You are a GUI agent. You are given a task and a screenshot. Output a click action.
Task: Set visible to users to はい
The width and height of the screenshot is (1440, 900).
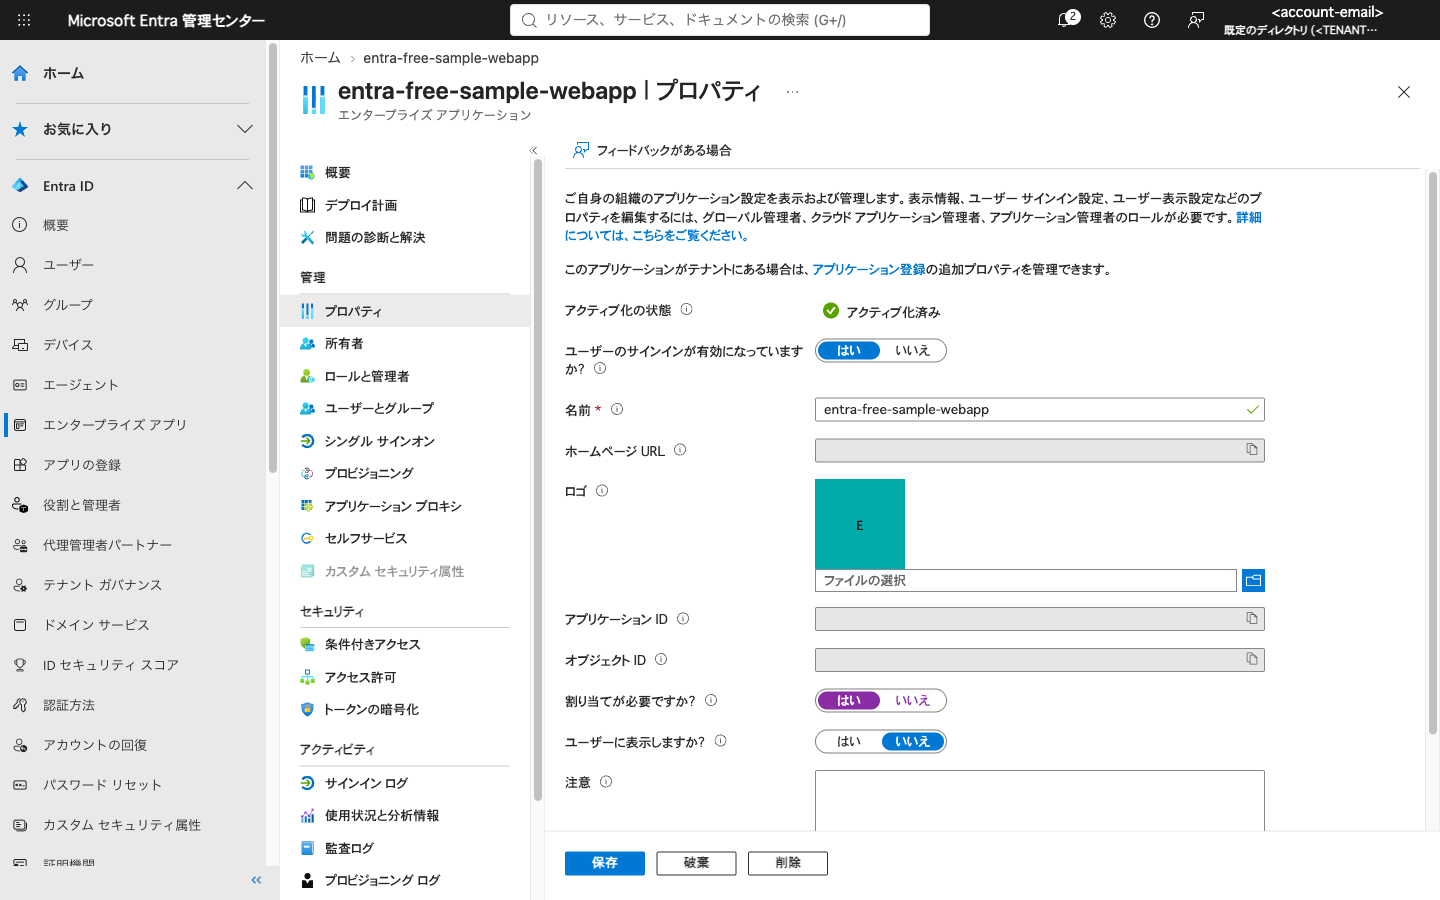point(849,741)
